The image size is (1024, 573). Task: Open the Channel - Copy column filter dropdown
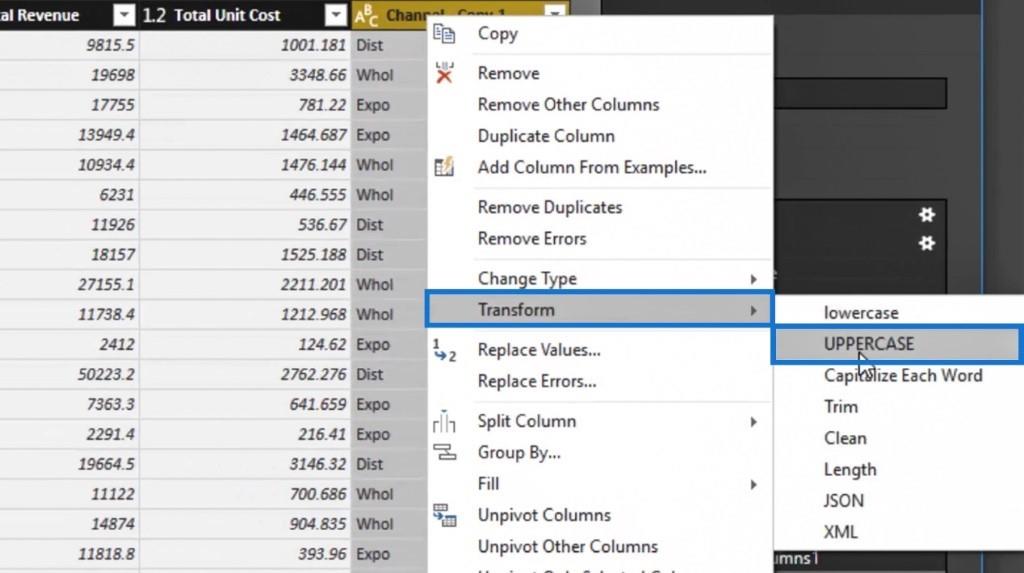tap(554, 11)
